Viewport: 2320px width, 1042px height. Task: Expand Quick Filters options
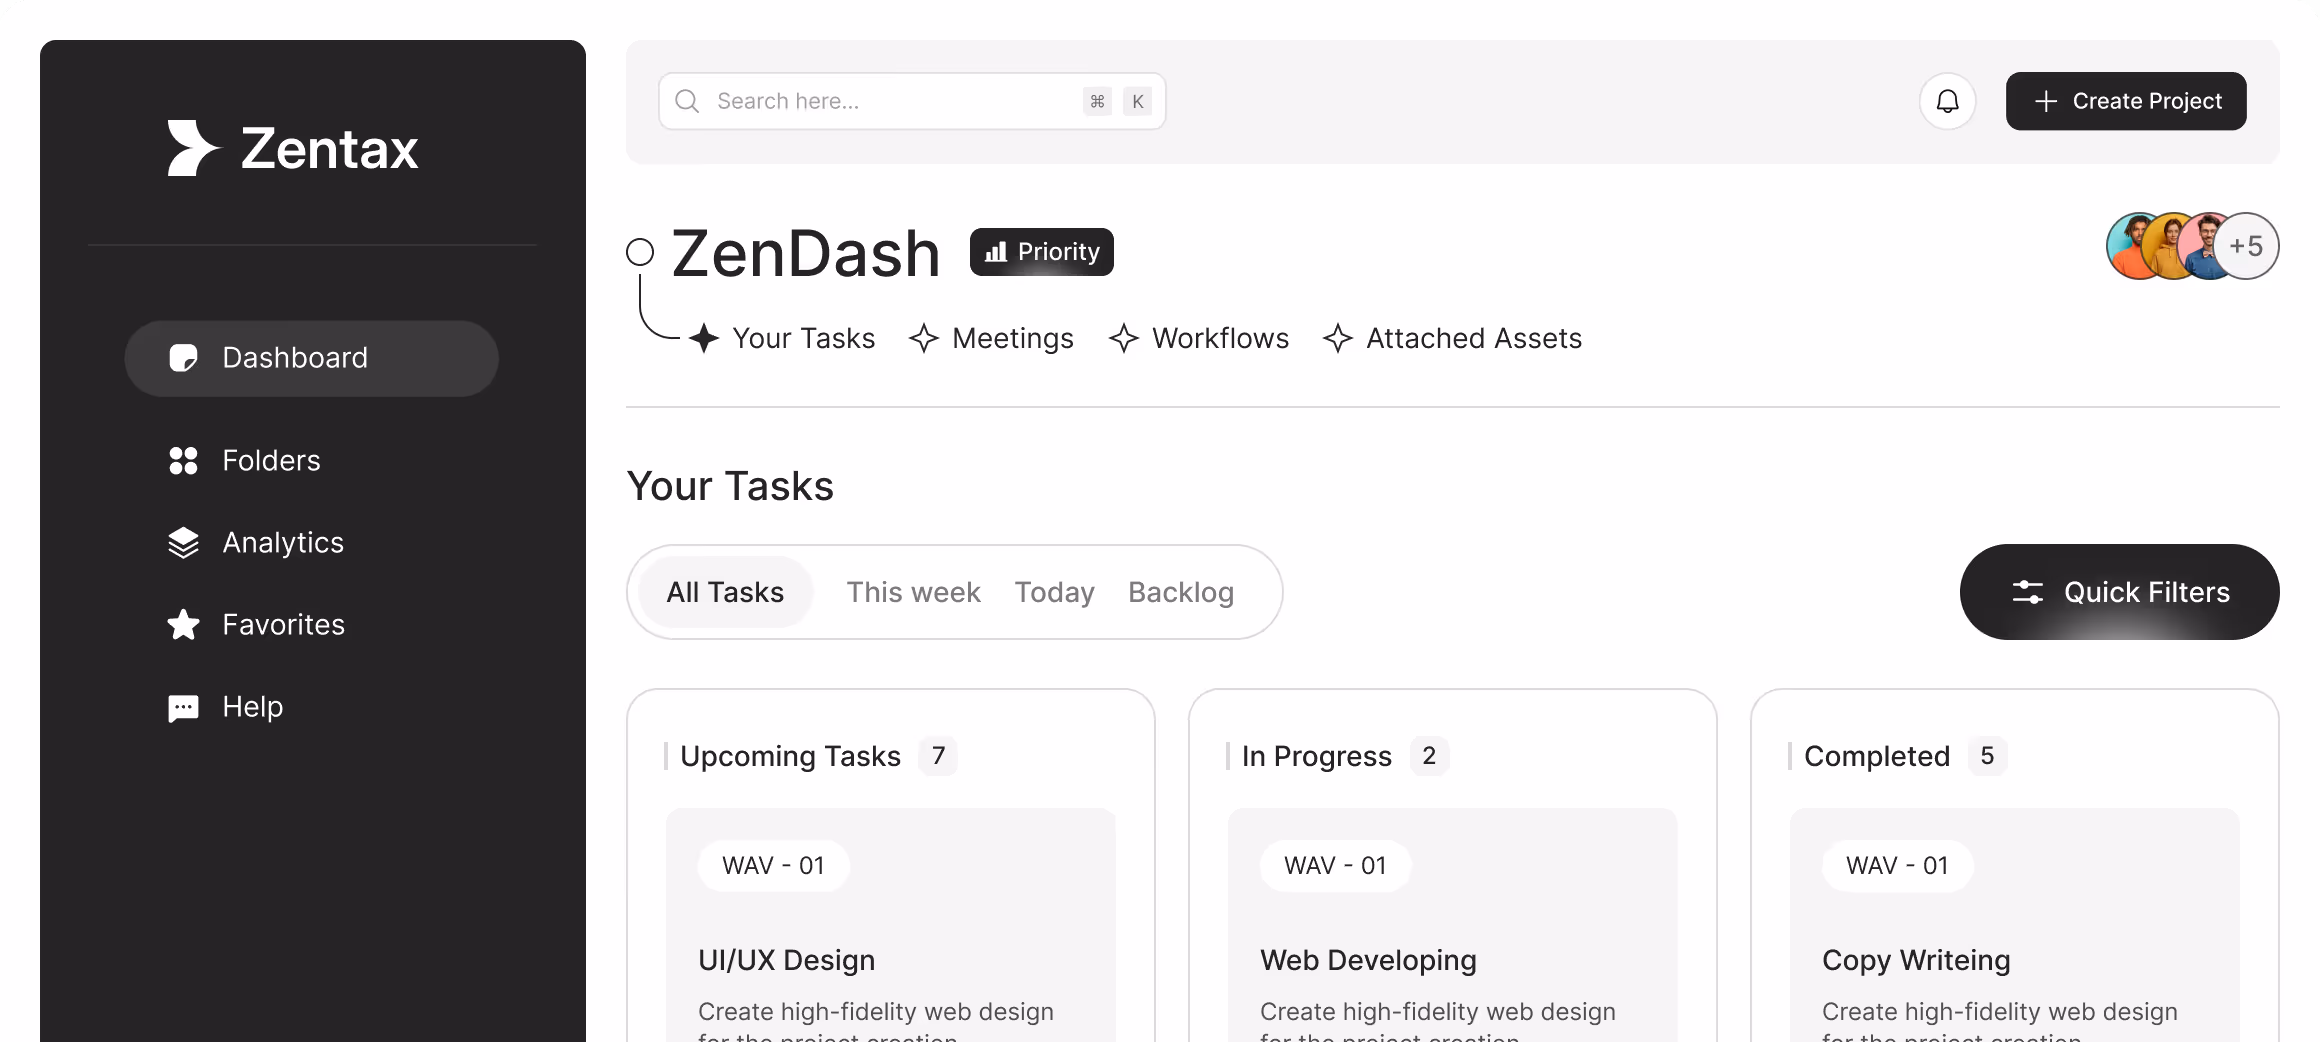point(2119,592)
